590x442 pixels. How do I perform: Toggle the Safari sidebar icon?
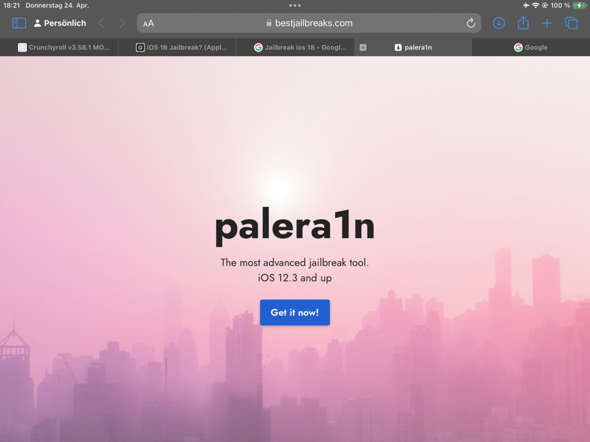pos(19,23)
